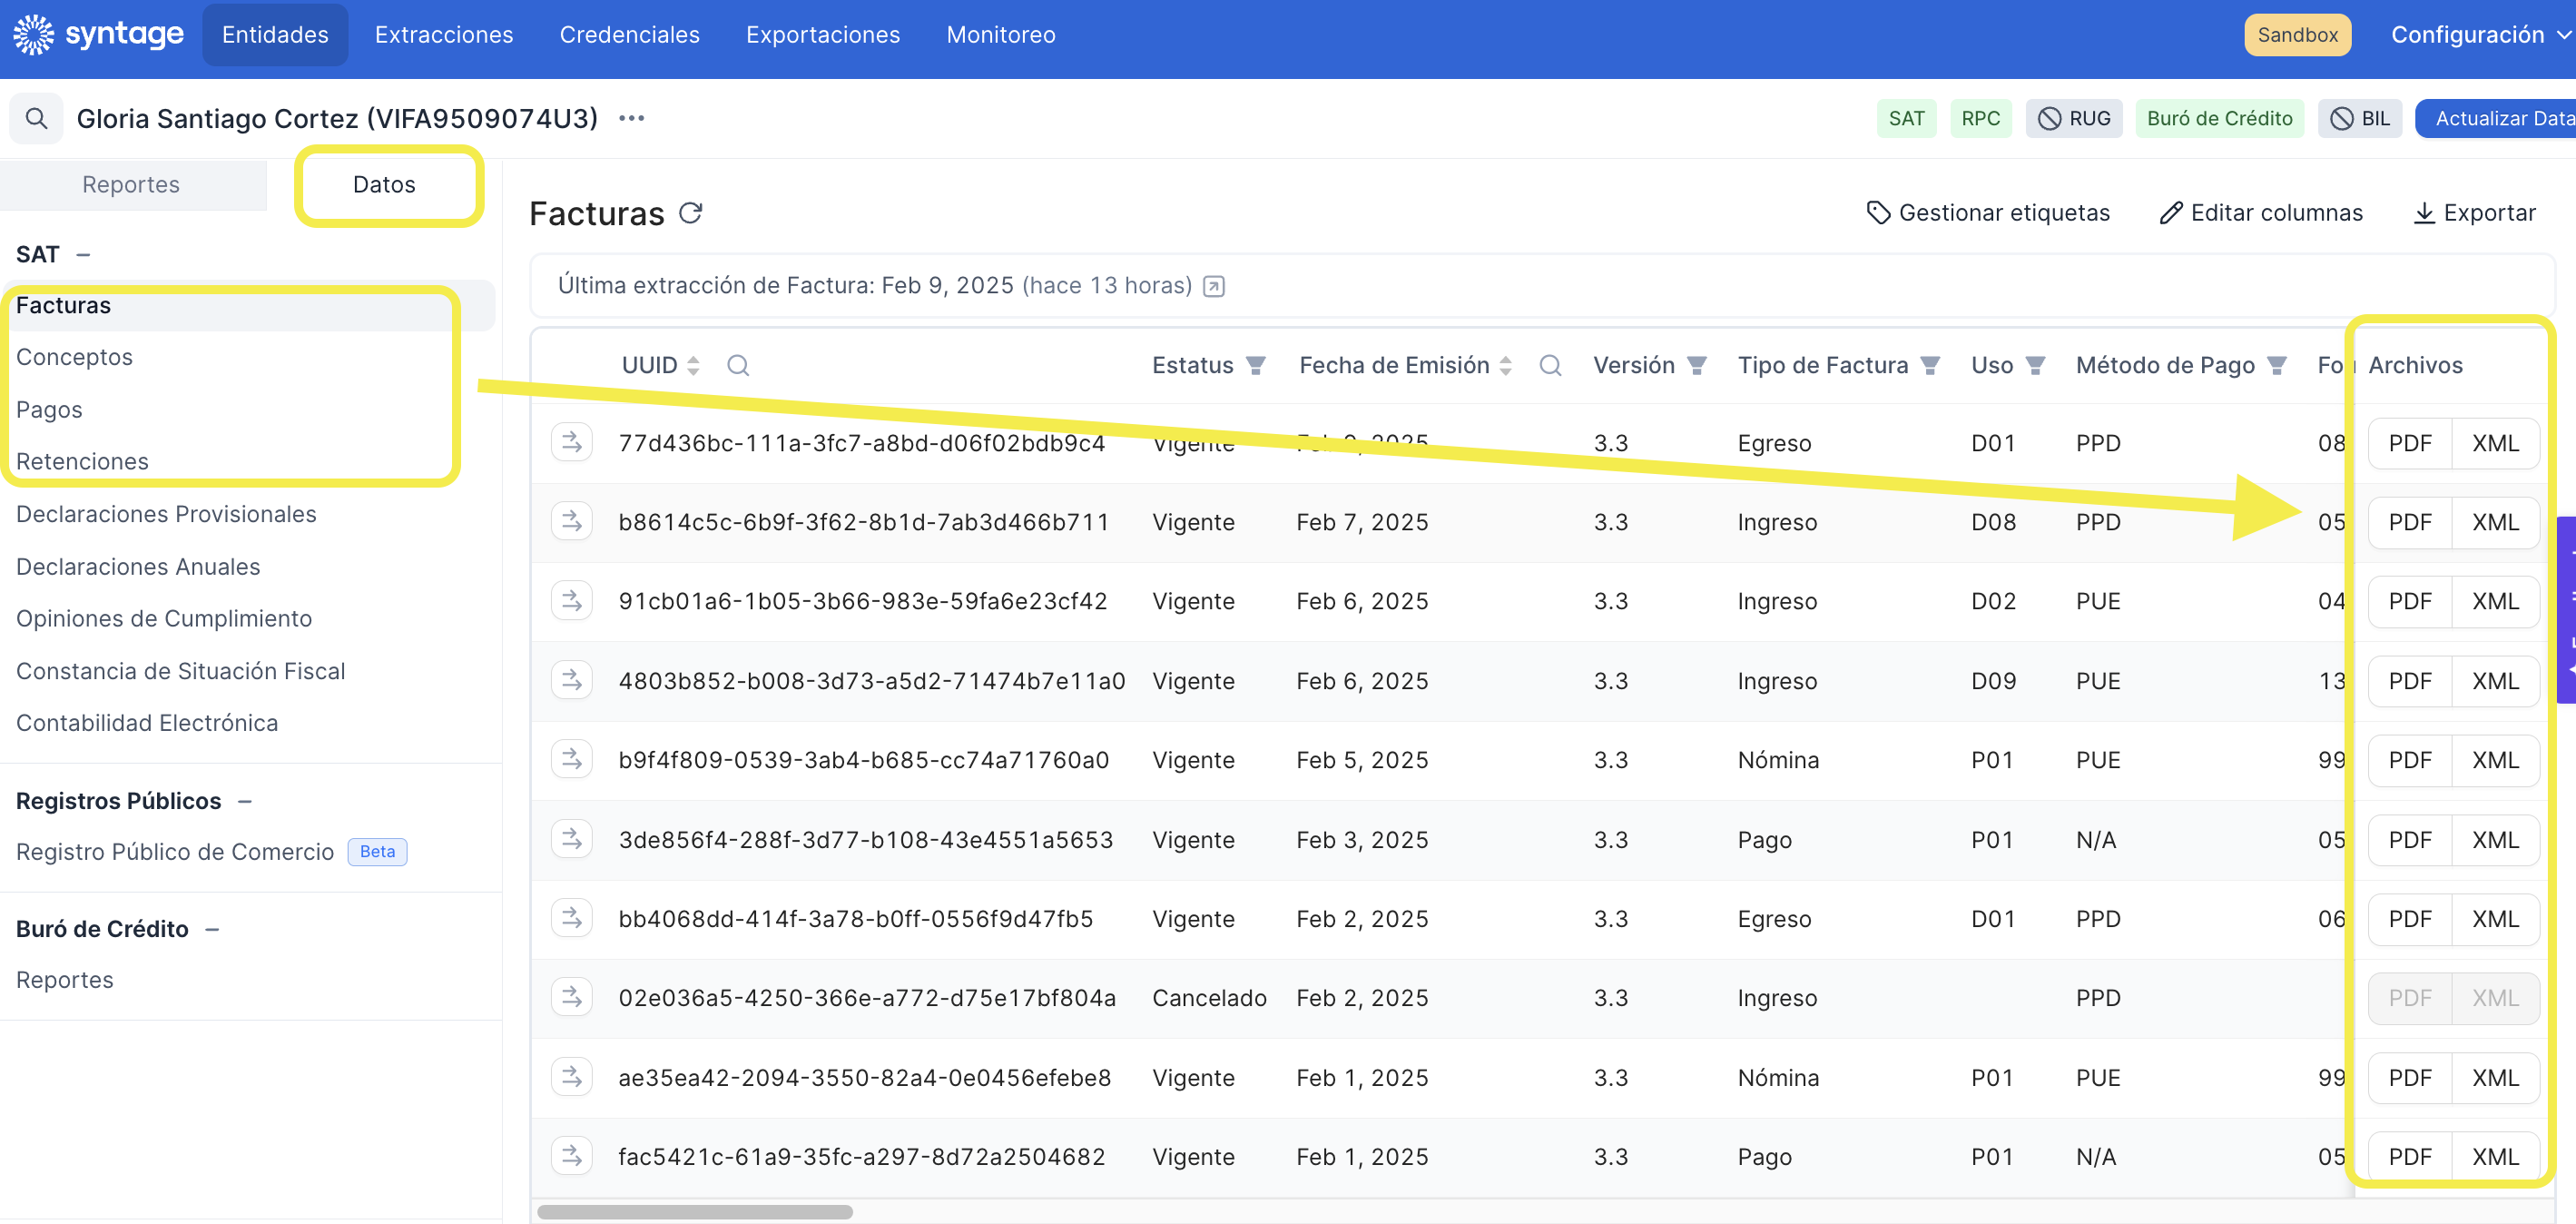Sort by UUID column

(x=693, y=365)
